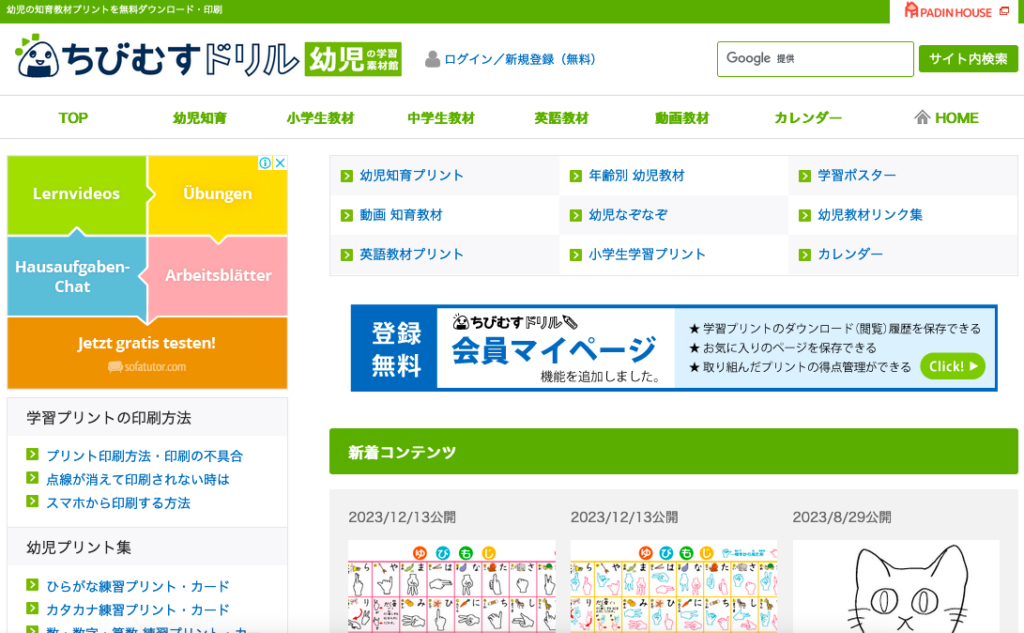Click the Arbeitsblätter tile in the ad

218,276
